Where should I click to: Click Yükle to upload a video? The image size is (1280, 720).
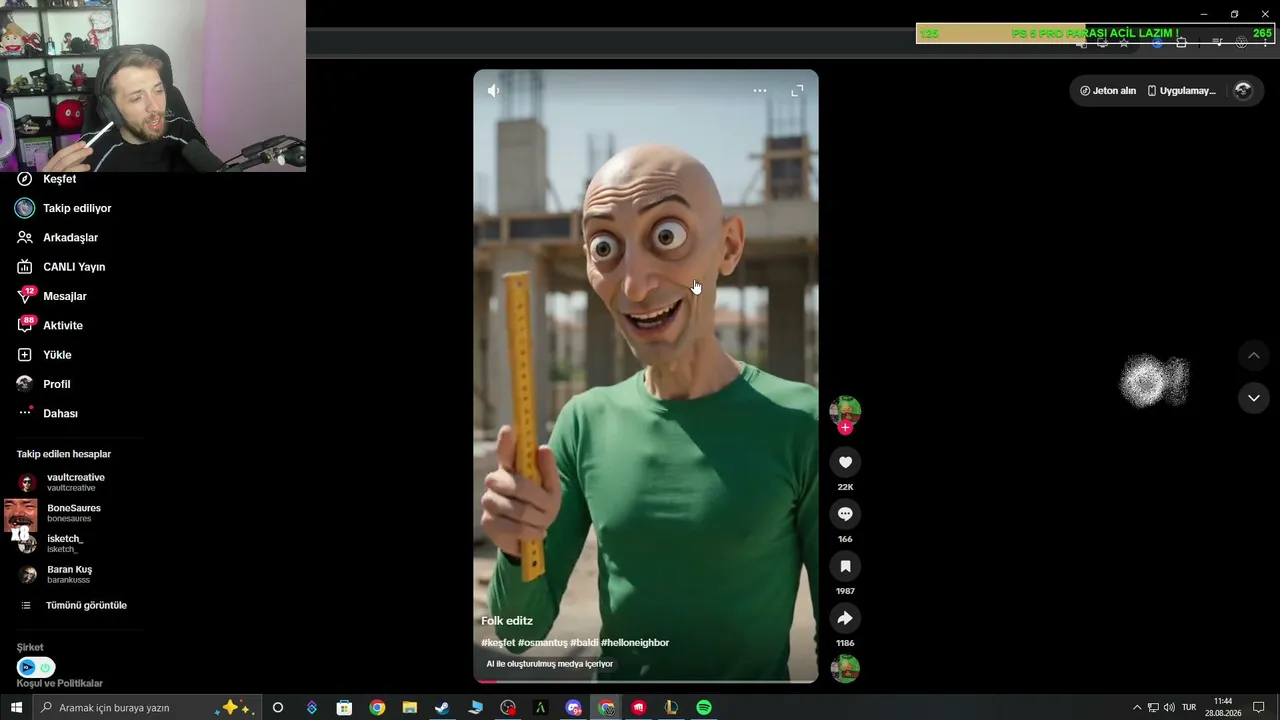44,355
